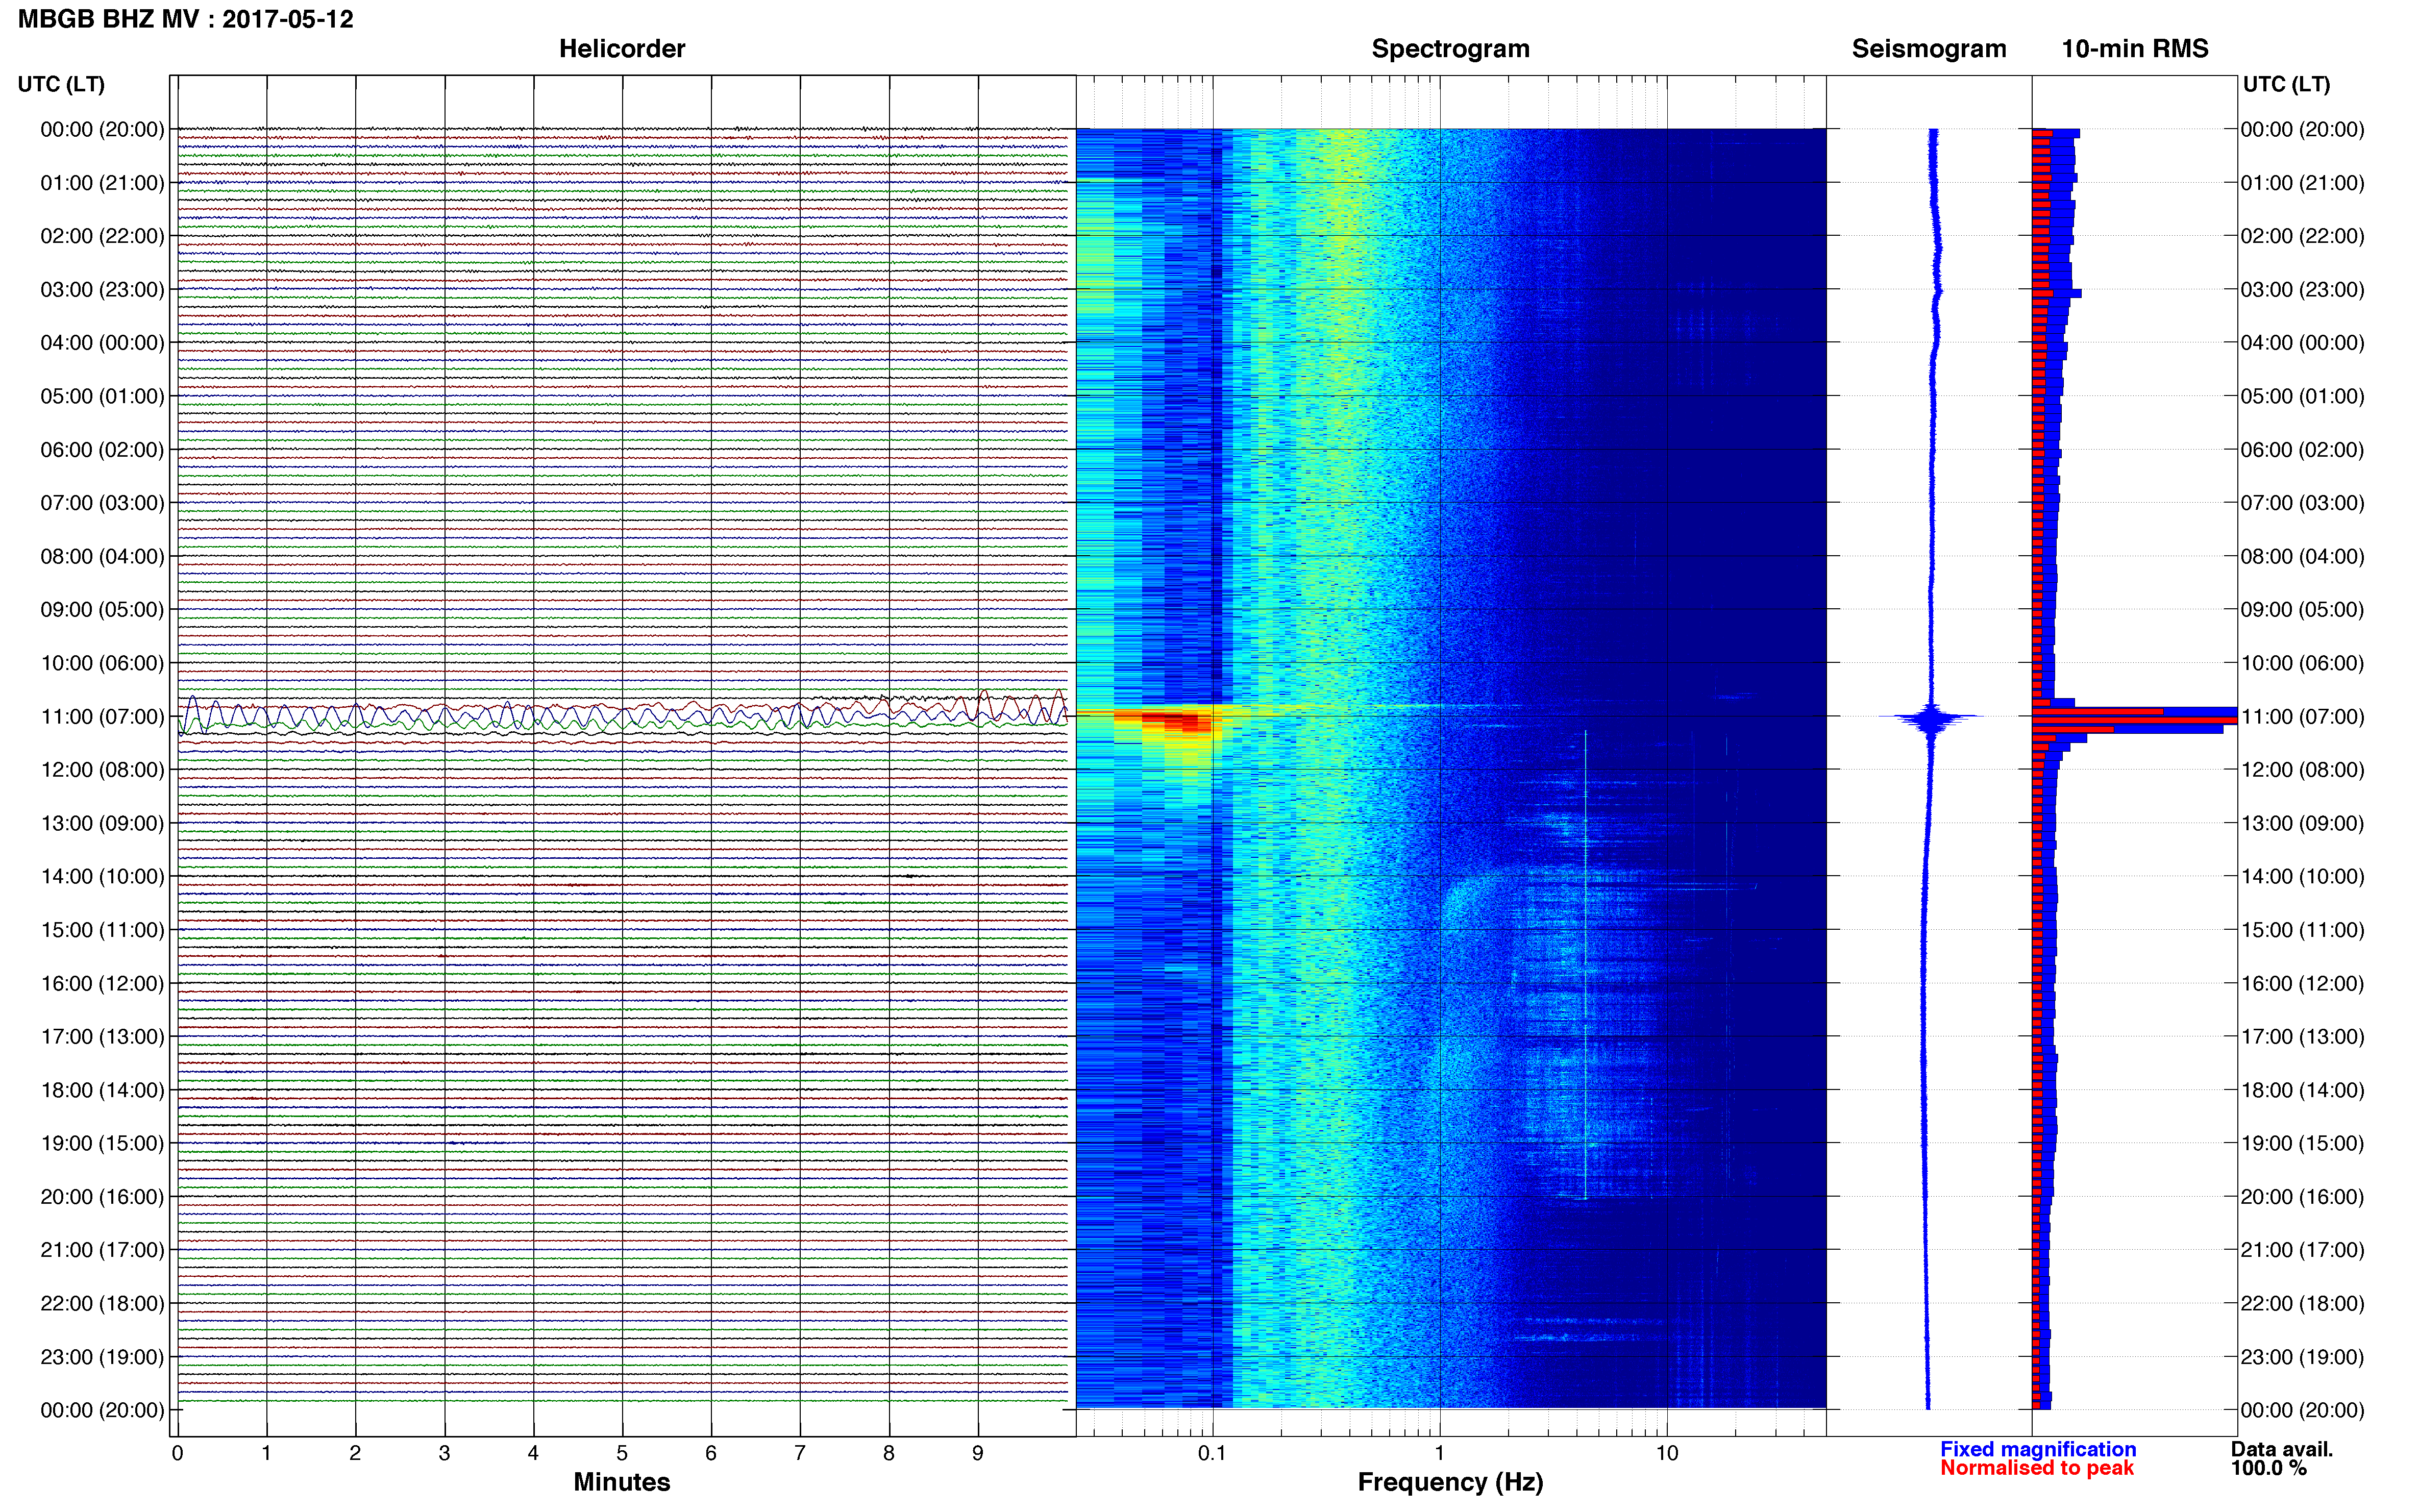Image resolution: width=2419 pixels, height=1512 pixels.
Task: Select right-axis time label 01:00 (21:00)
Action: click(x=2302, y=183)
